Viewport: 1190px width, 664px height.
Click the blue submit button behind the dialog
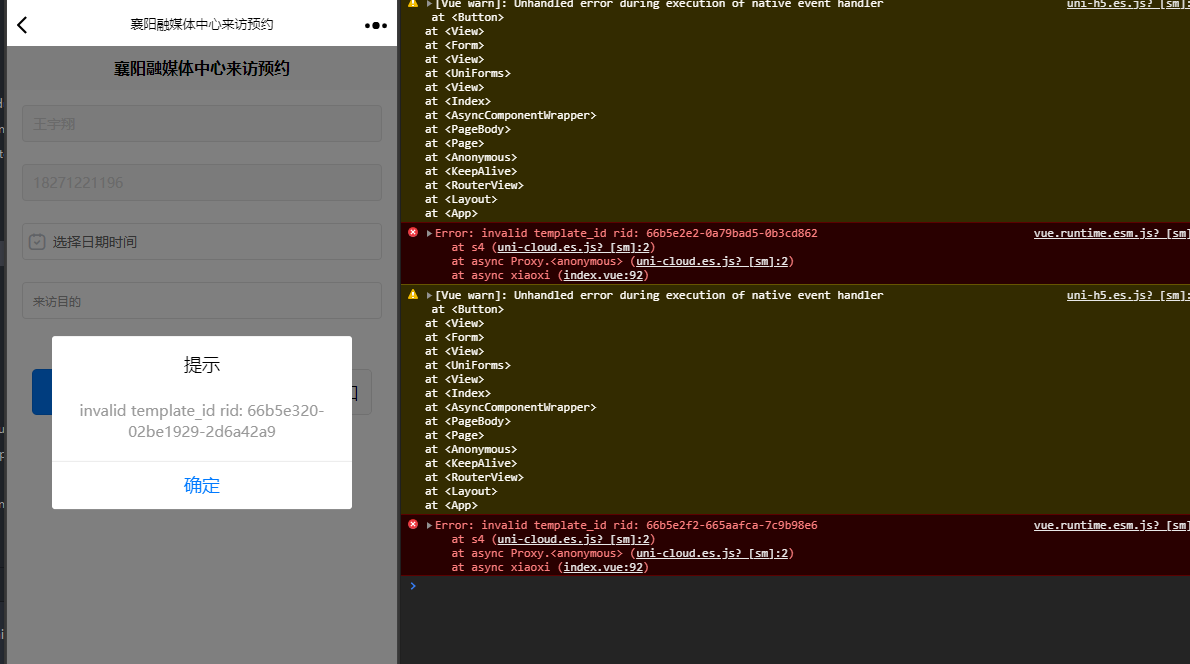(42, 392)
